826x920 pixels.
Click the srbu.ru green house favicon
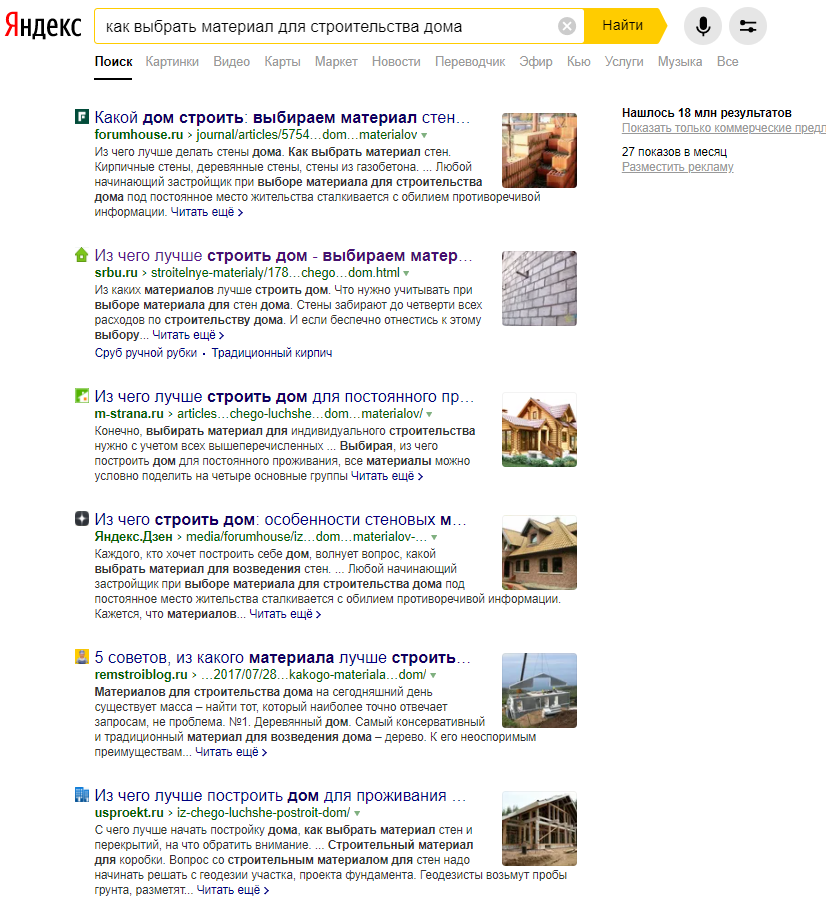pyautogui.click(x=82, y=255)
